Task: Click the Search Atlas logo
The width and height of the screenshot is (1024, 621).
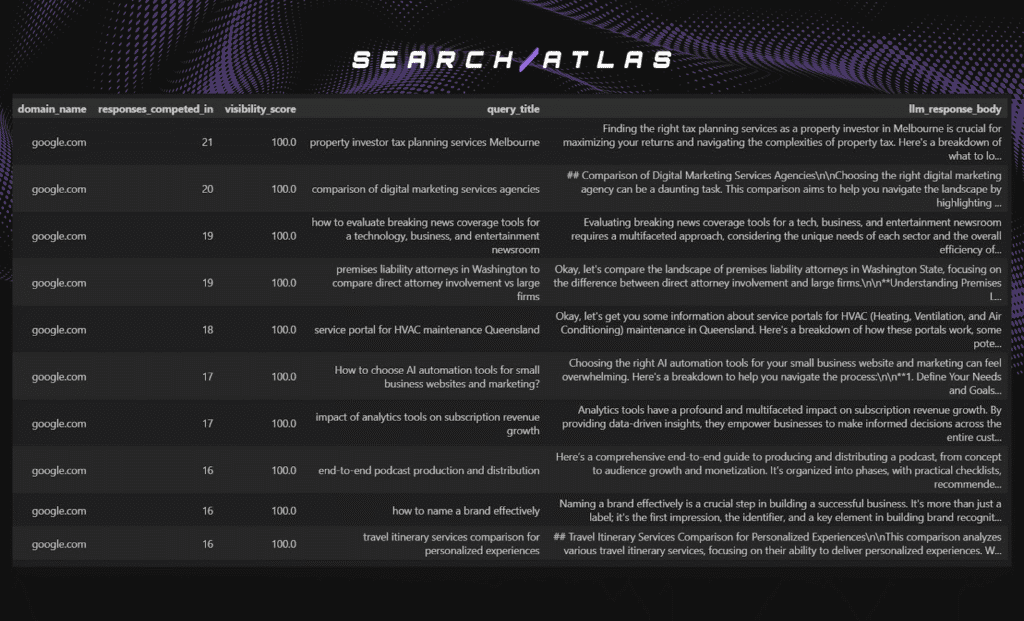Action: pyautogui.click(x=512, y=59)
